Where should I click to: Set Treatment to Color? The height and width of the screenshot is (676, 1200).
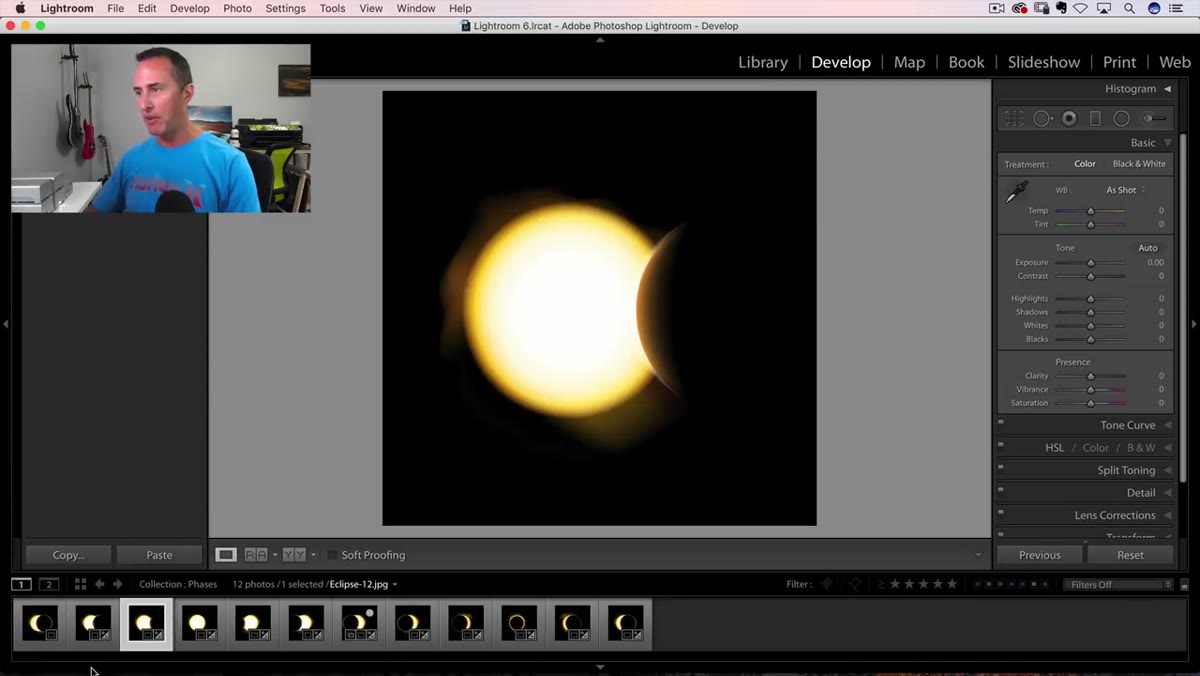pos(1085,164)
